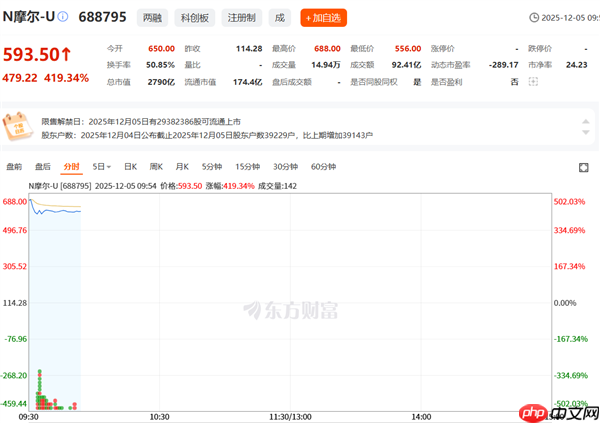Screen dimensions: 600x423
Task: Click the clock icon next to the date
Action: pos(534,18)
